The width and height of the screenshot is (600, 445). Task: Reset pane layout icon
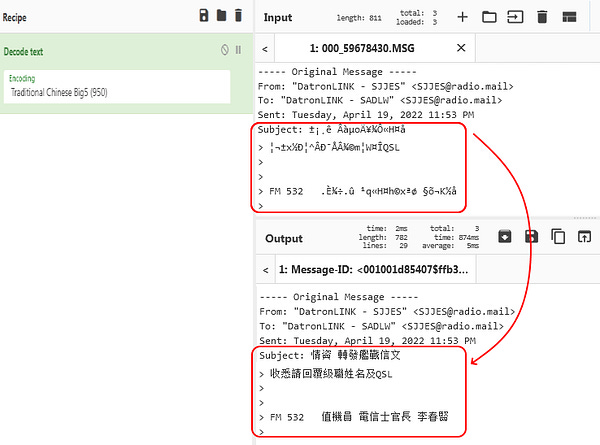569,17
